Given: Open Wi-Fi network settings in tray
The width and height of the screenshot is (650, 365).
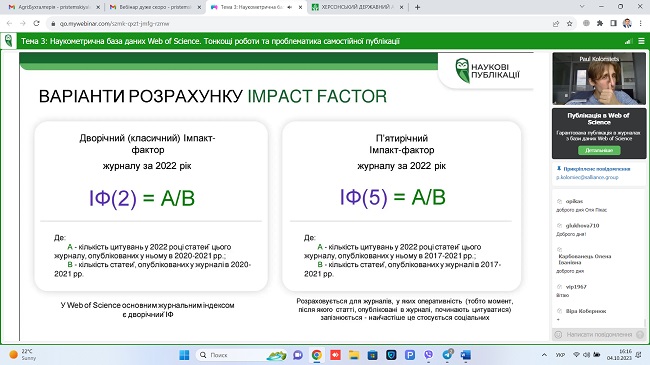Looking at the screenshot, I should 576,355.
